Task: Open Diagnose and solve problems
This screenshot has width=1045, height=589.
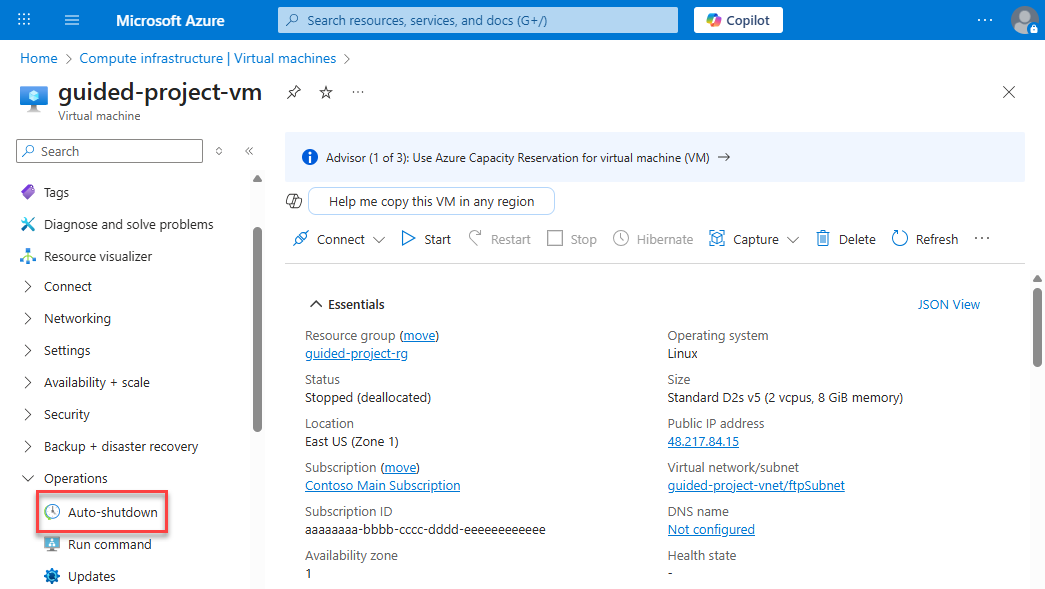Action: (129, 225)
